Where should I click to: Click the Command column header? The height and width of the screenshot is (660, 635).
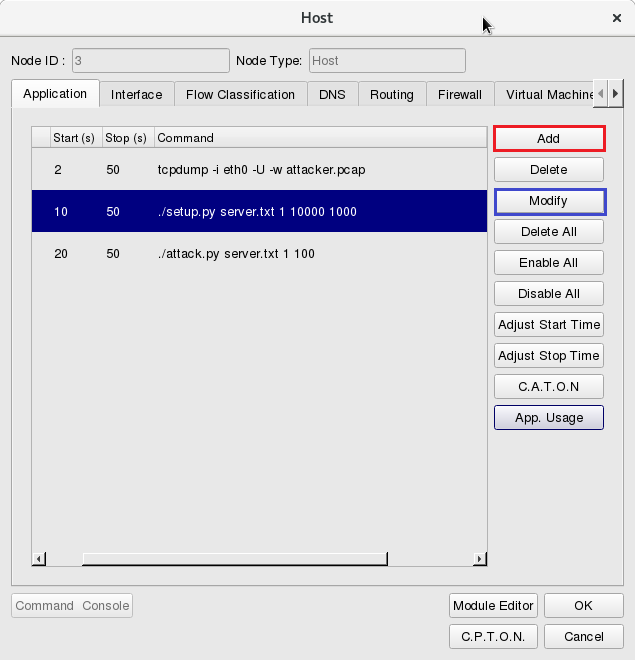coord(321,138)
